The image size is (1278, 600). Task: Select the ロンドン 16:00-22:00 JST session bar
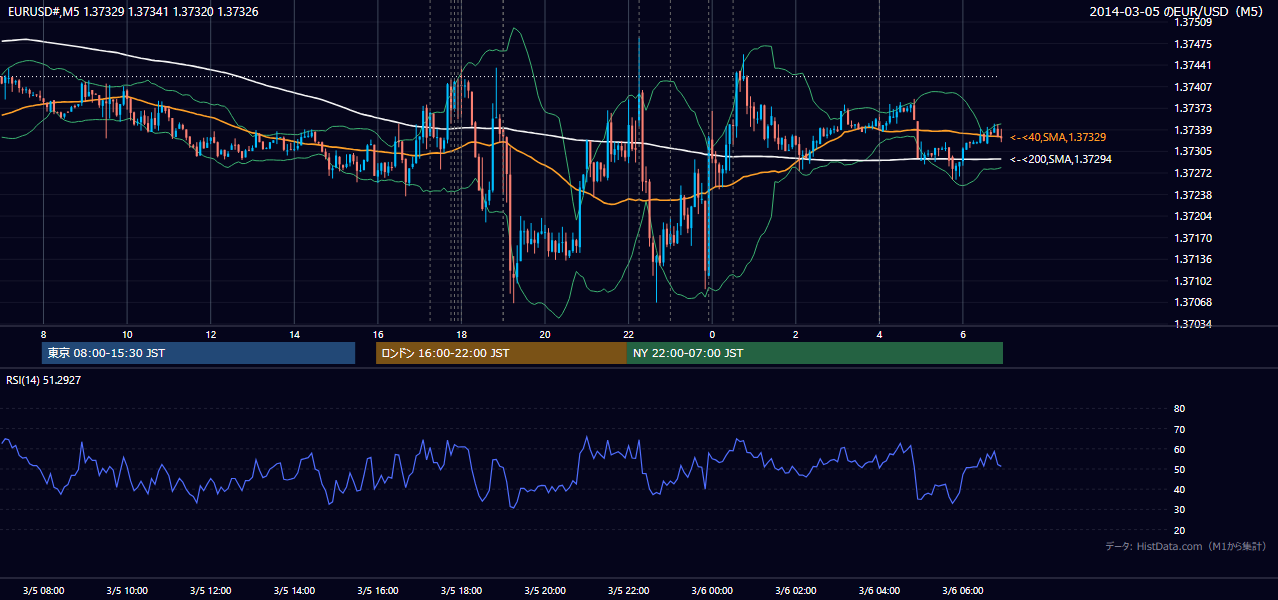click(x=501, y=353)
